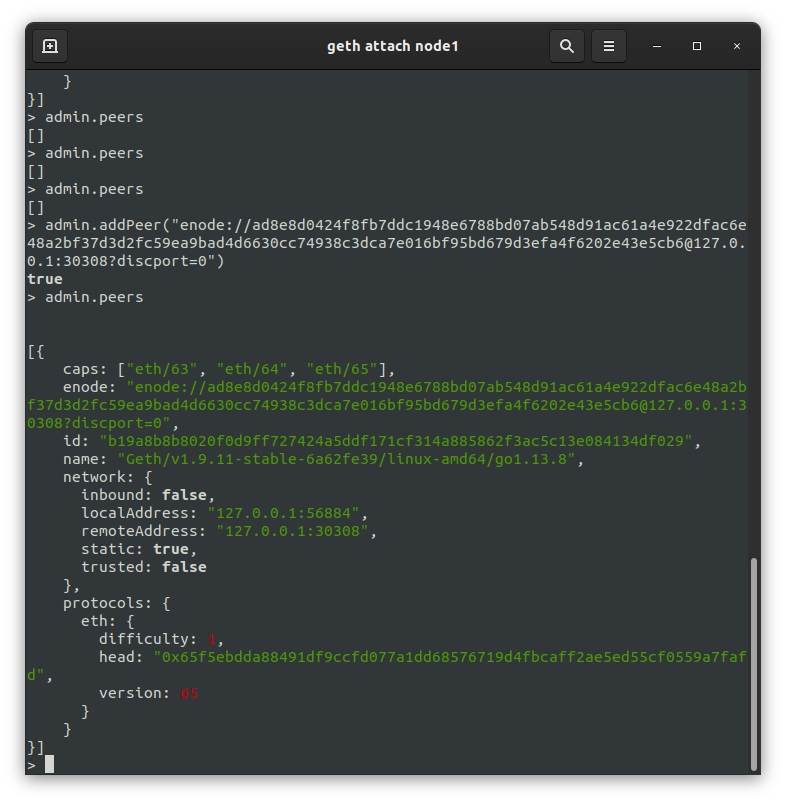Open the terminal search icon

566,46
